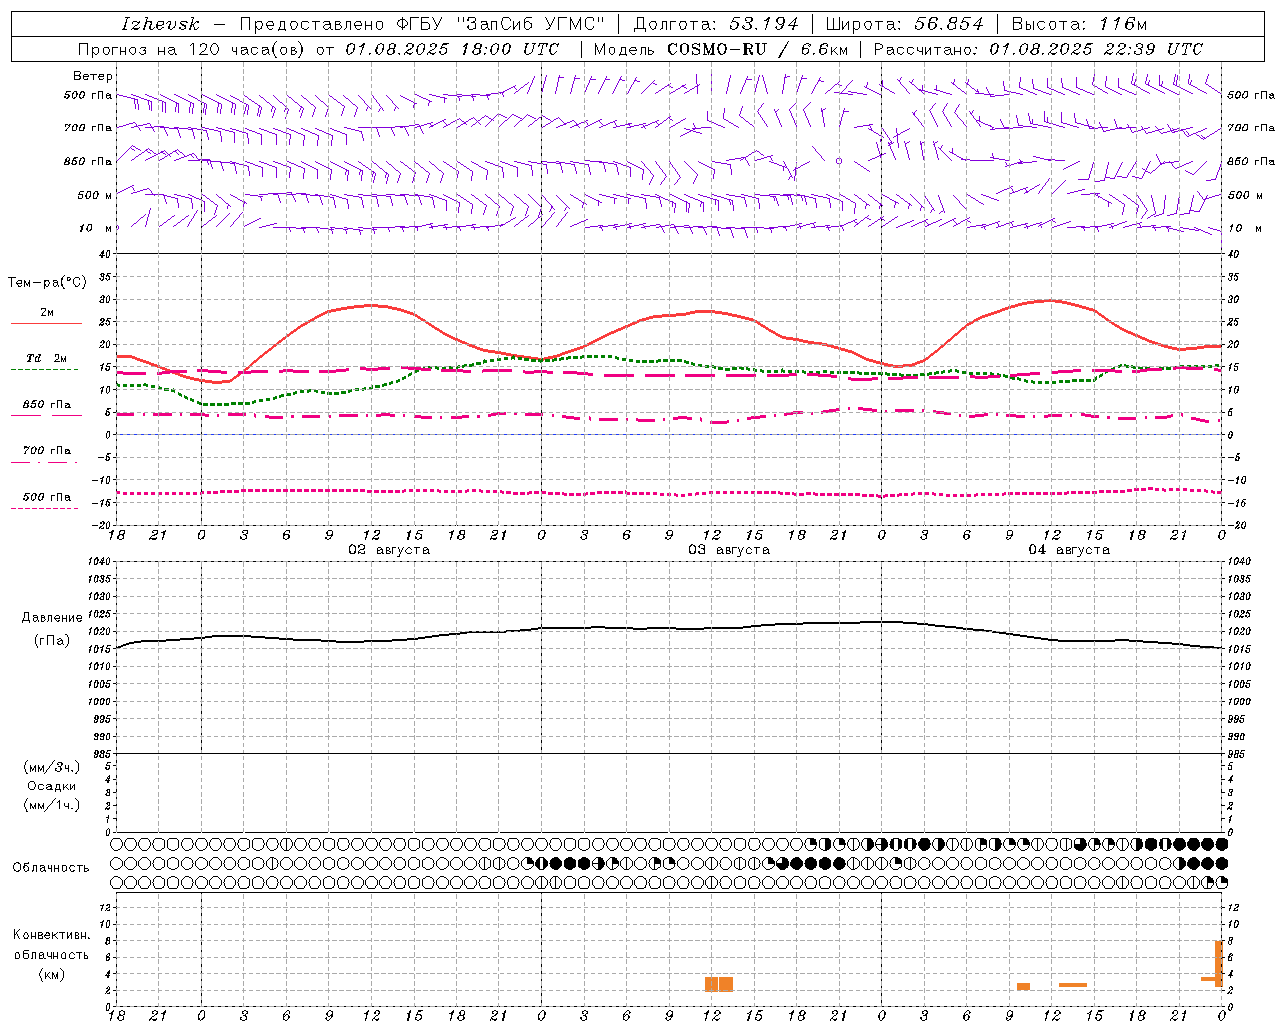
Task: Click the longitude value "Долгота: 53.194"
Action: pos(715,24)
